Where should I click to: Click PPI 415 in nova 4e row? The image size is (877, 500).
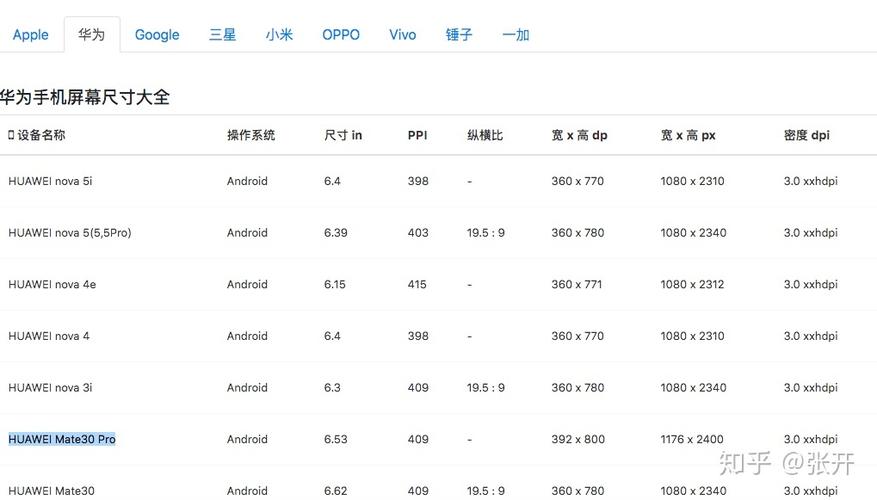(x=417, y=284)
